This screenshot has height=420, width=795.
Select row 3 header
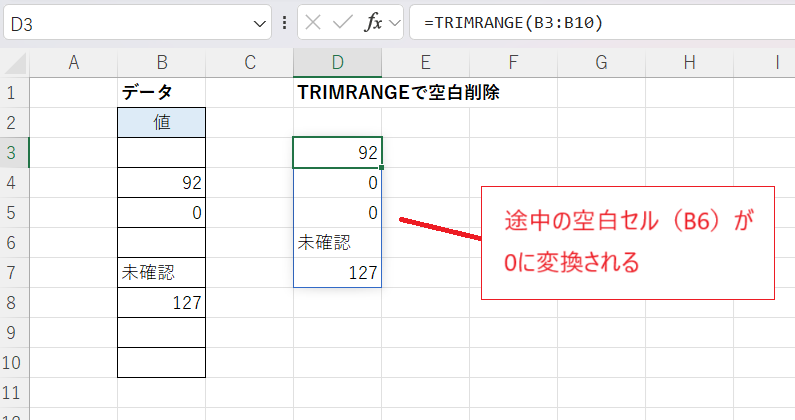tap(14, 153)
